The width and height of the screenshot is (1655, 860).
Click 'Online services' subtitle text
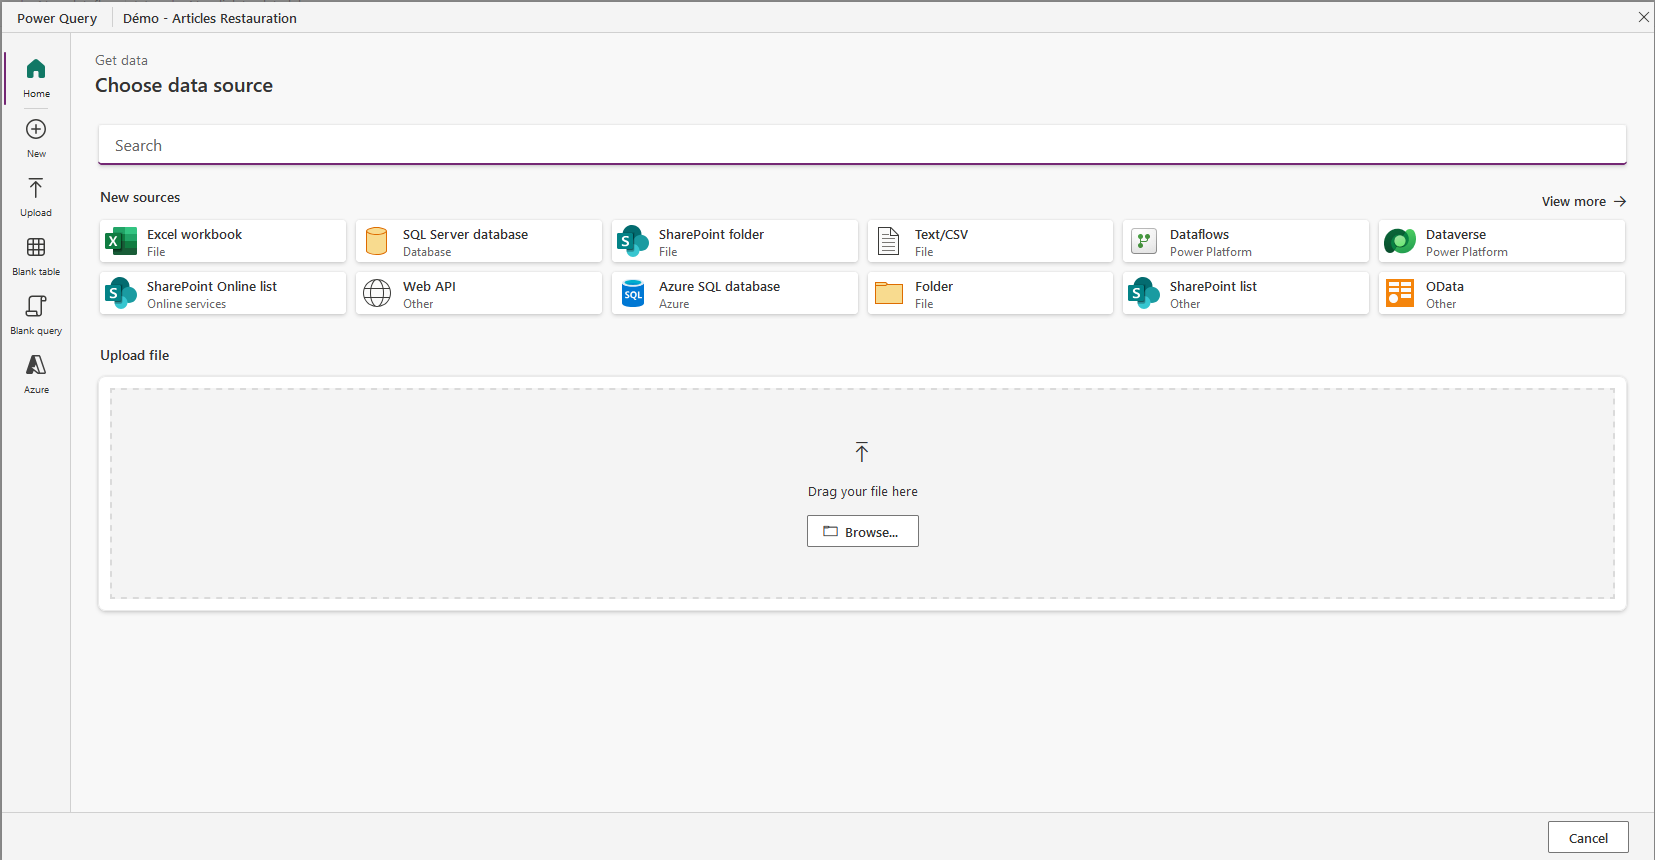pos(187,304)
